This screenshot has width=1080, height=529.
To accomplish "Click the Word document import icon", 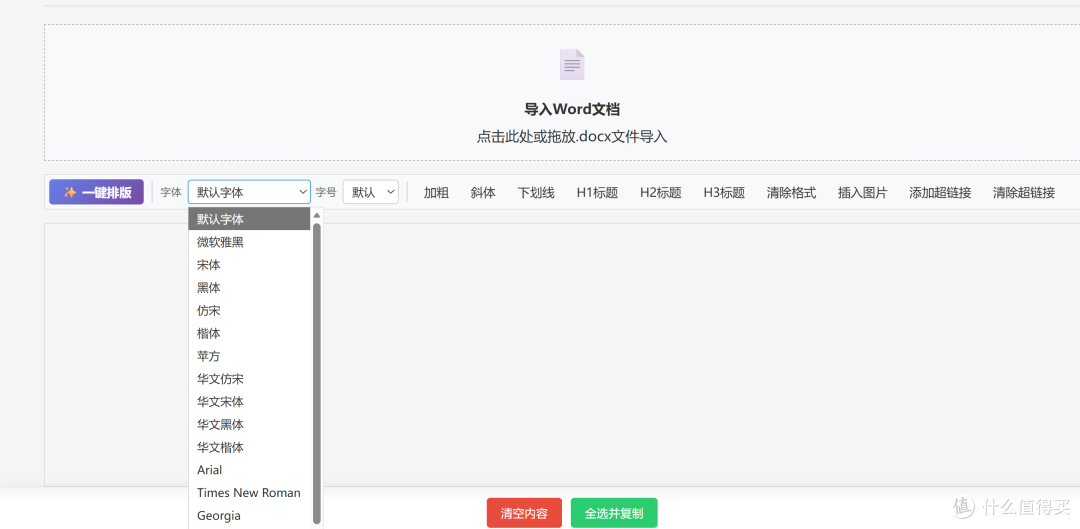I will tap(572, 64).
